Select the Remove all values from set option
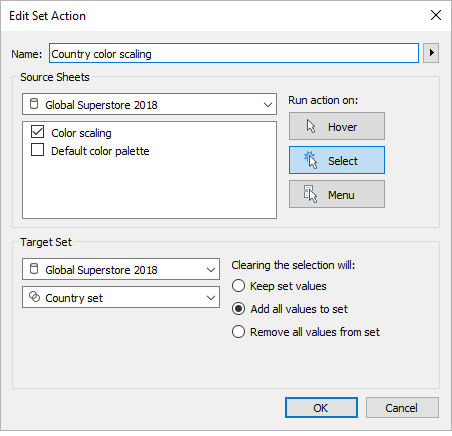The height and width of the screenshot is (436, 452). (238, 332)
